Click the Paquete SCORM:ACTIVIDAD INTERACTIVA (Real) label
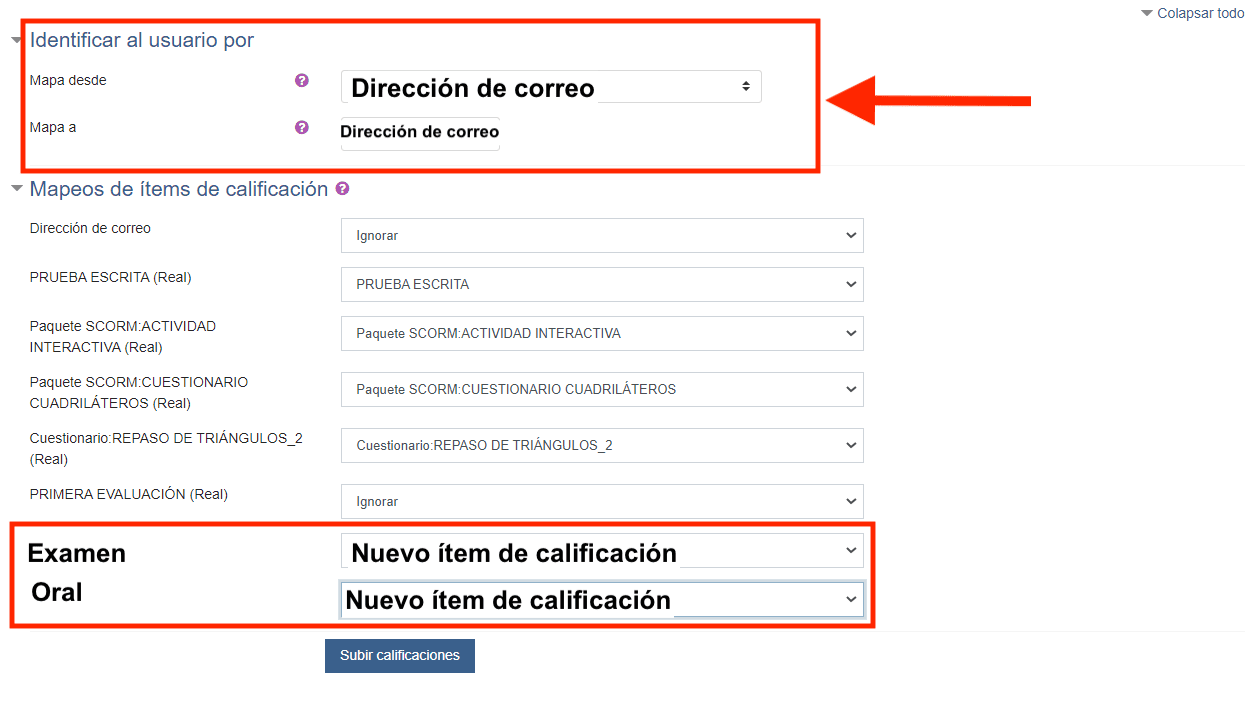The height and width of the screenshot is (705, 1249). [123, 337]
